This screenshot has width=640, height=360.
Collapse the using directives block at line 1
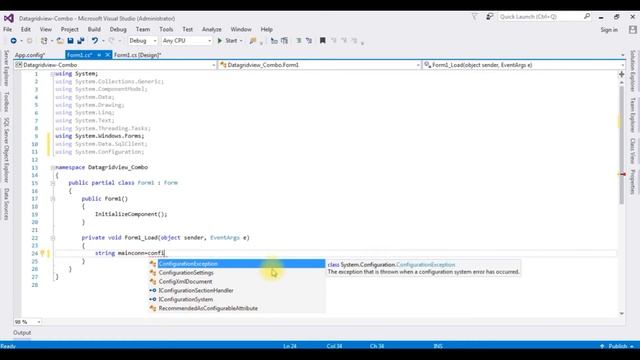[x=53, y=74]
